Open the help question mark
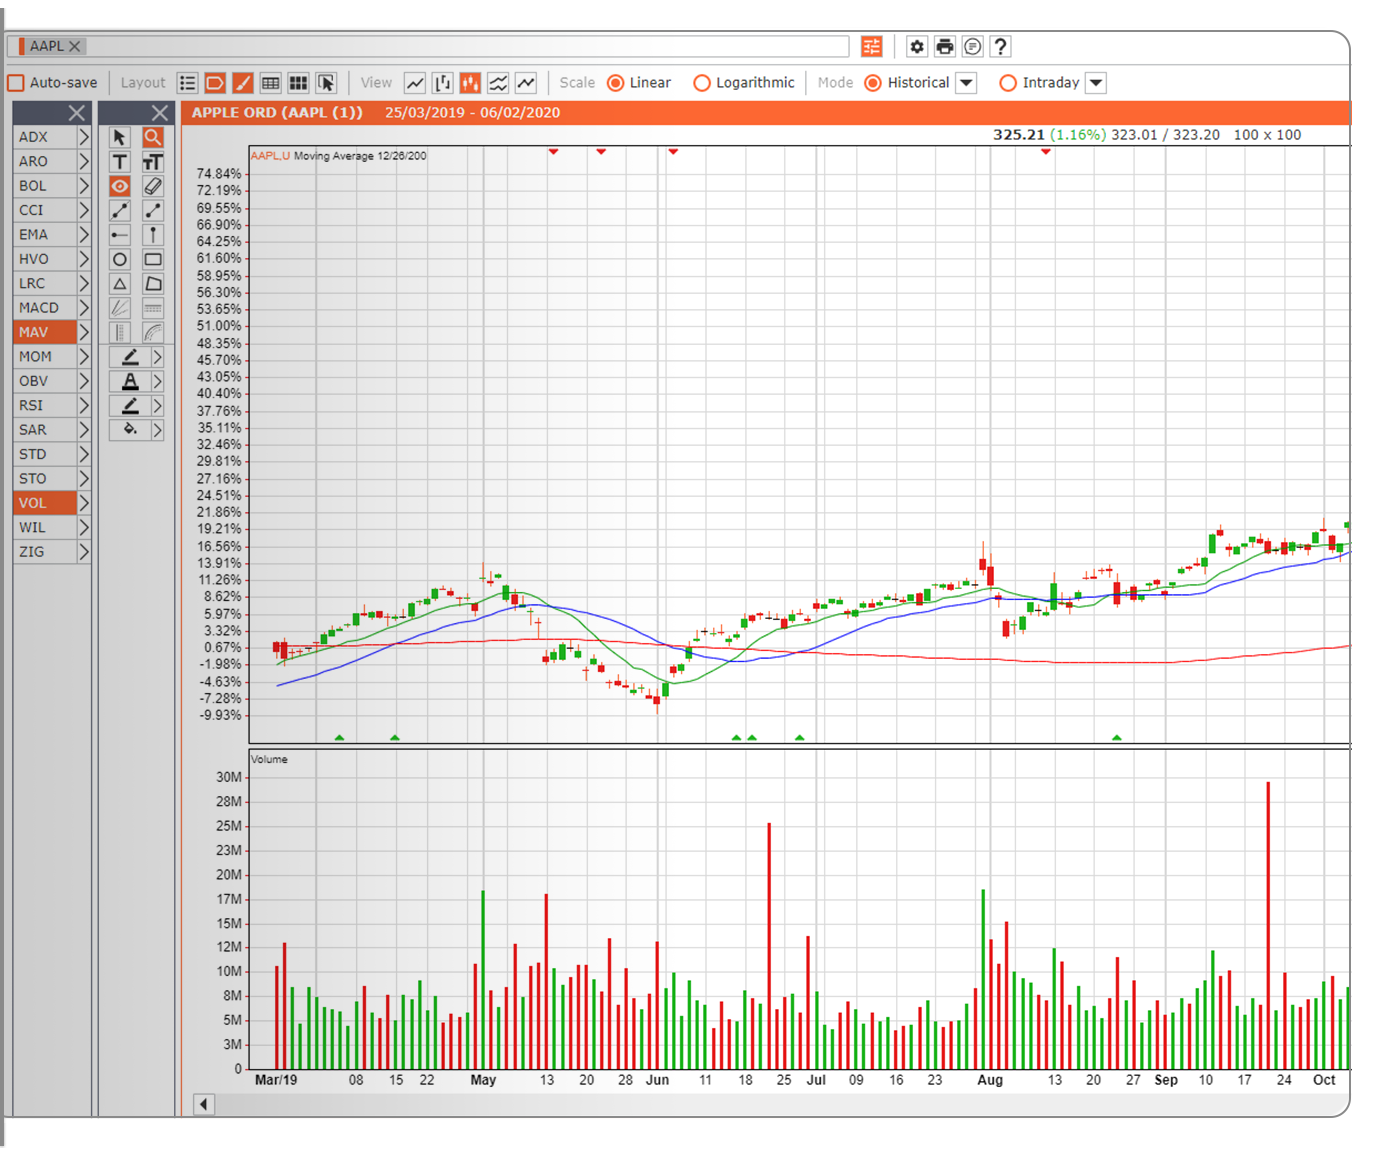The image size is (1374, 1150). pos(1000,46)
